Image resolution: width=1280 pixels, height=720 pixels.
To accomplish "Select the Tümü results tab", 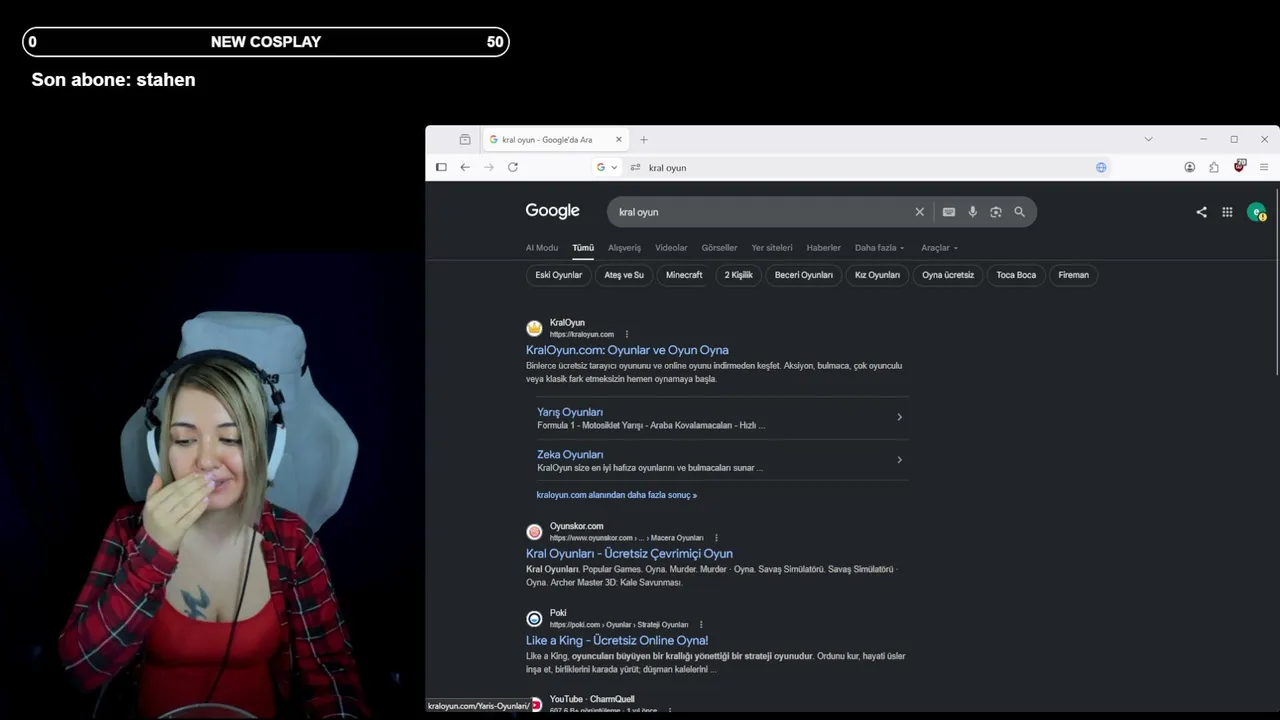I will 583,248.
